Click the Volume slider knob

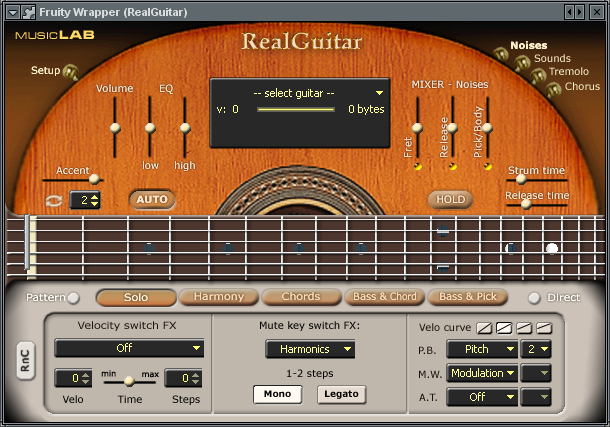point(115,128)
